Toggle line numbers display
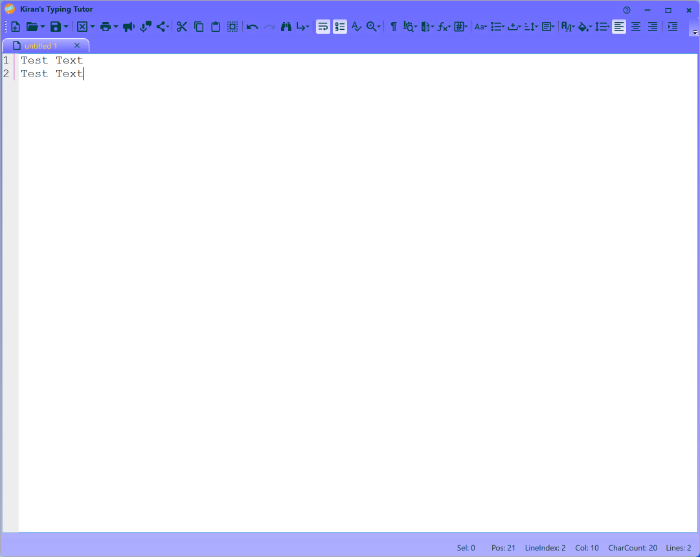Screen dimensions: 700x557 click(x=340, y=27)
